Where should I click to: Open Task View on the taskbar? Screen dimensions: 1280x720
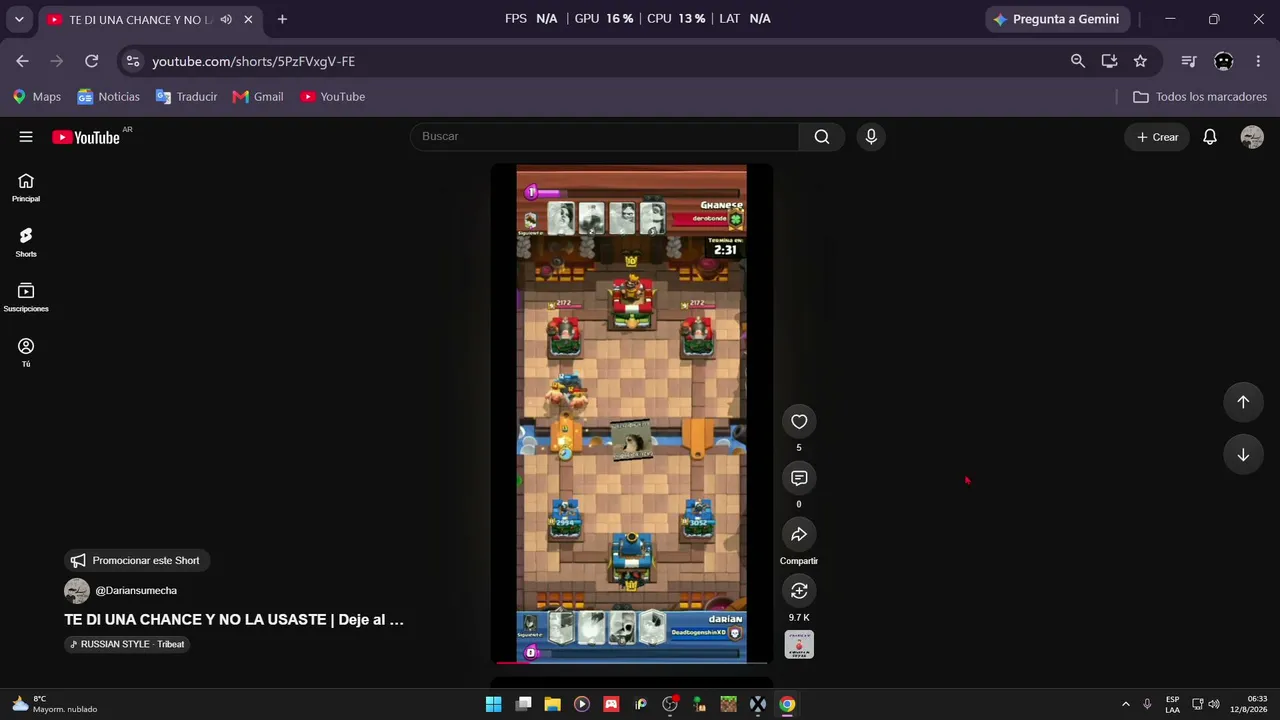point(523,704)
